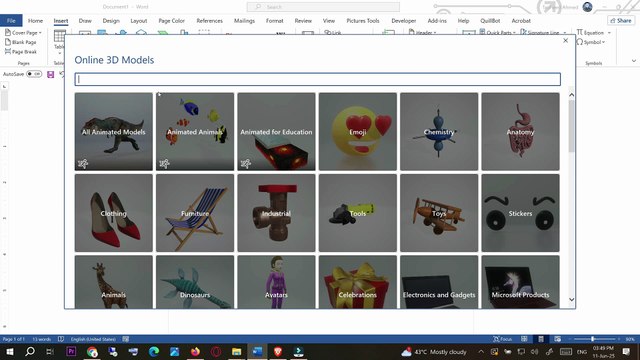
Task: Switch to the Design ribbon tab
Action: (x=111, y=20)
